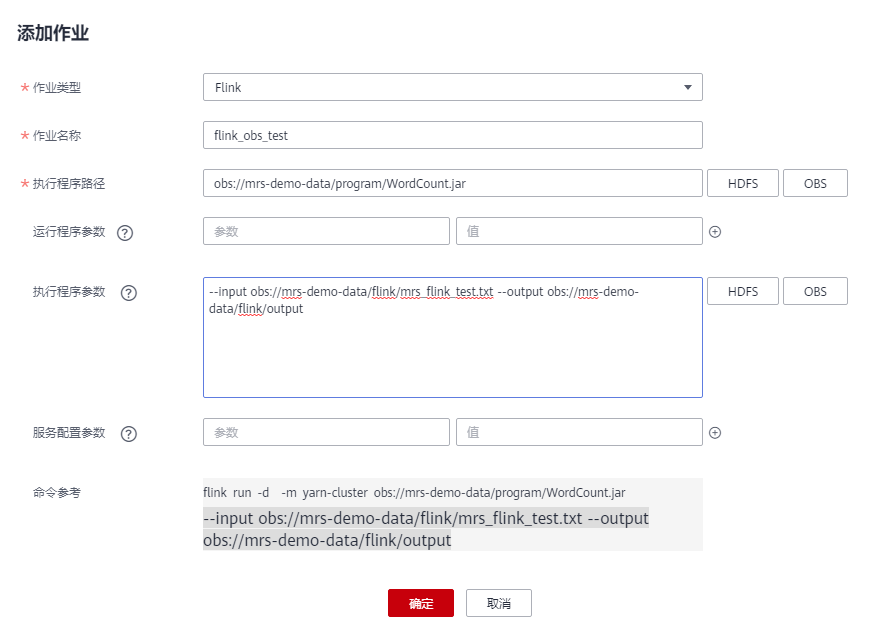
Task: Confirm with the red 确定 button
Action: tap(421, 603)
